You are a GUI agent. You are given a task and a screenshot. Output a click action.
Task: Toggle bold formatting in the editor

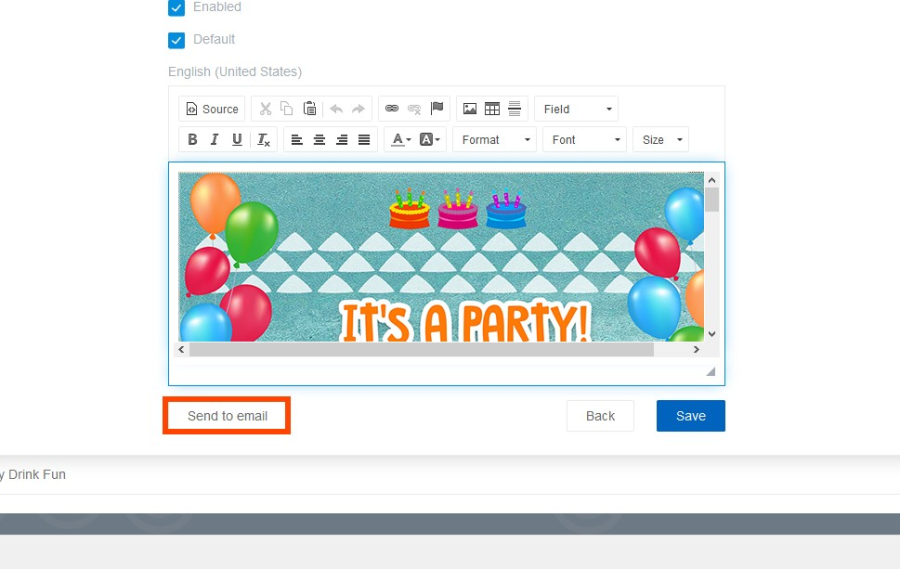[193, 140]
